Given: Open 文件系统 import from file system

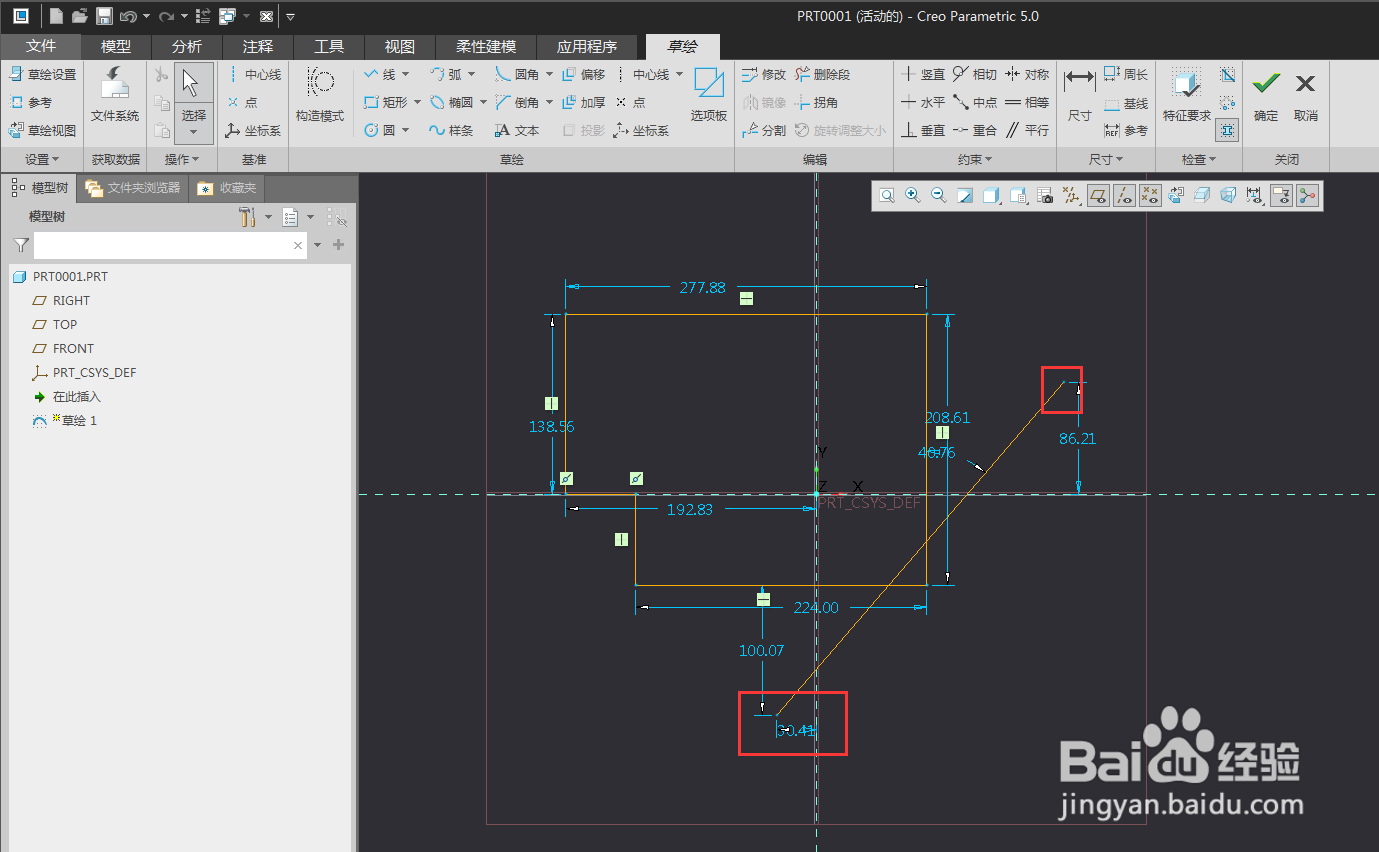Looking at the screenshot, I should (x=115, y=95).
